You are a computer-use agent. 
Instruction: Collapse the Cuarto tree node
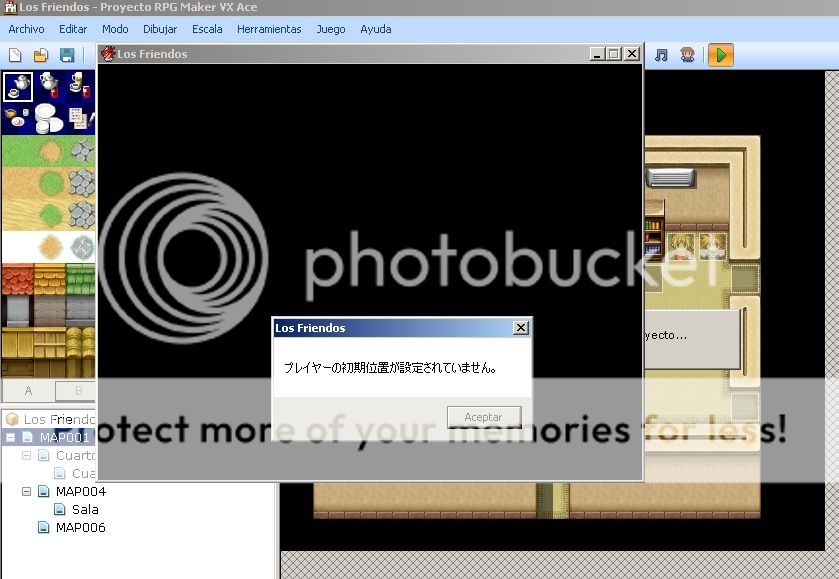26,456
